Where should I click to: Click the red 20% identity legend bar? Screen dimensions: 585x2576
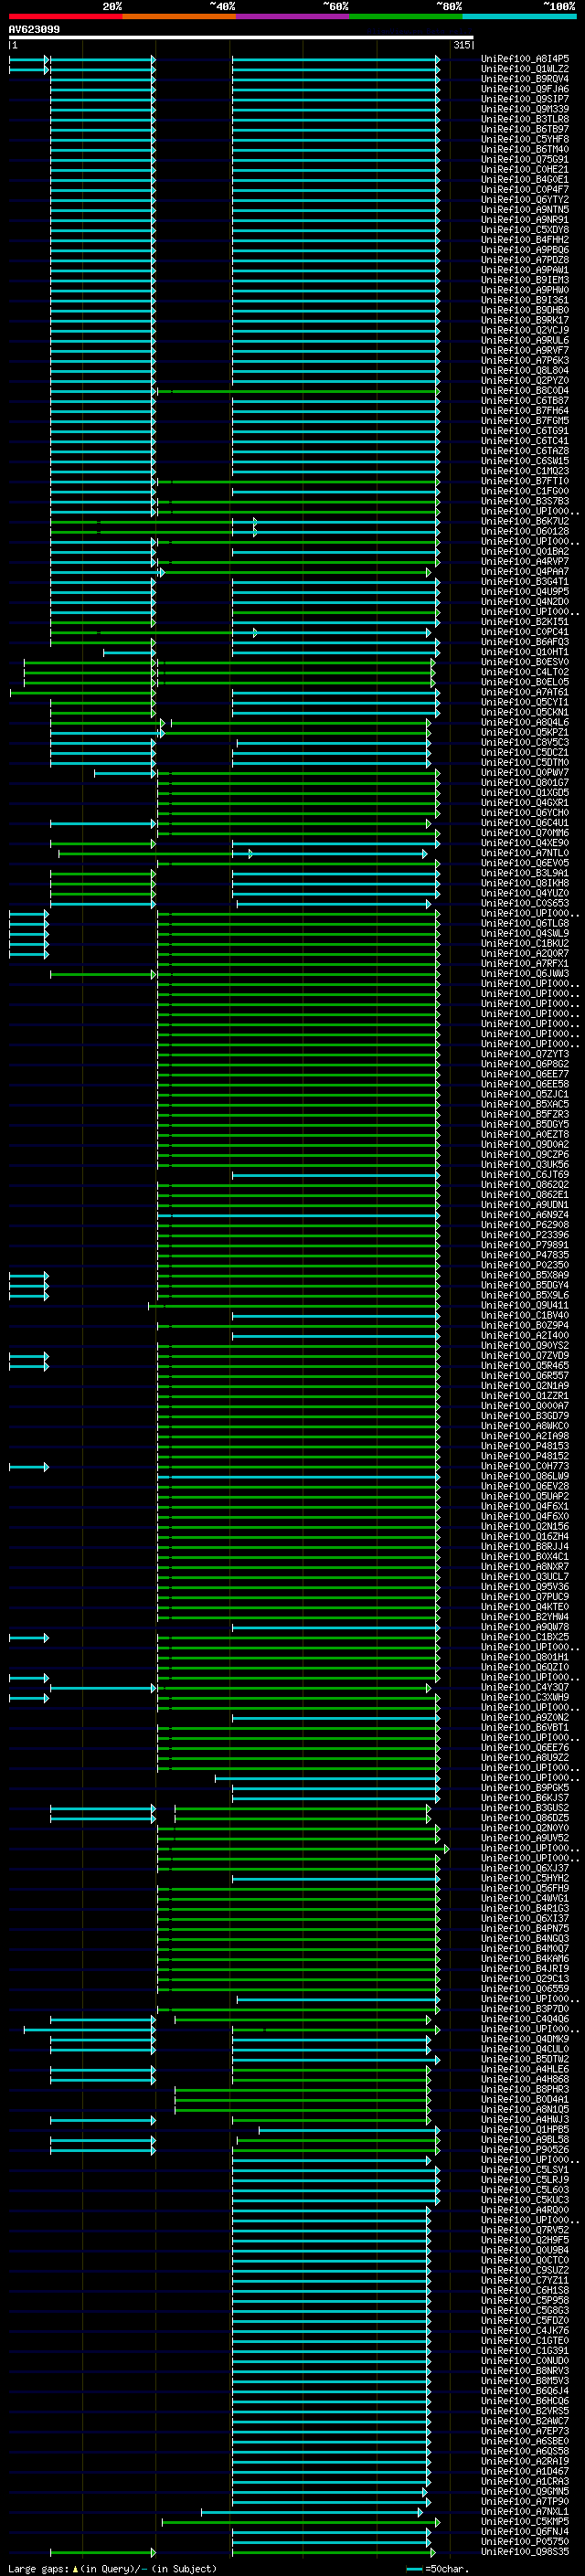click(x=65, y=16)
